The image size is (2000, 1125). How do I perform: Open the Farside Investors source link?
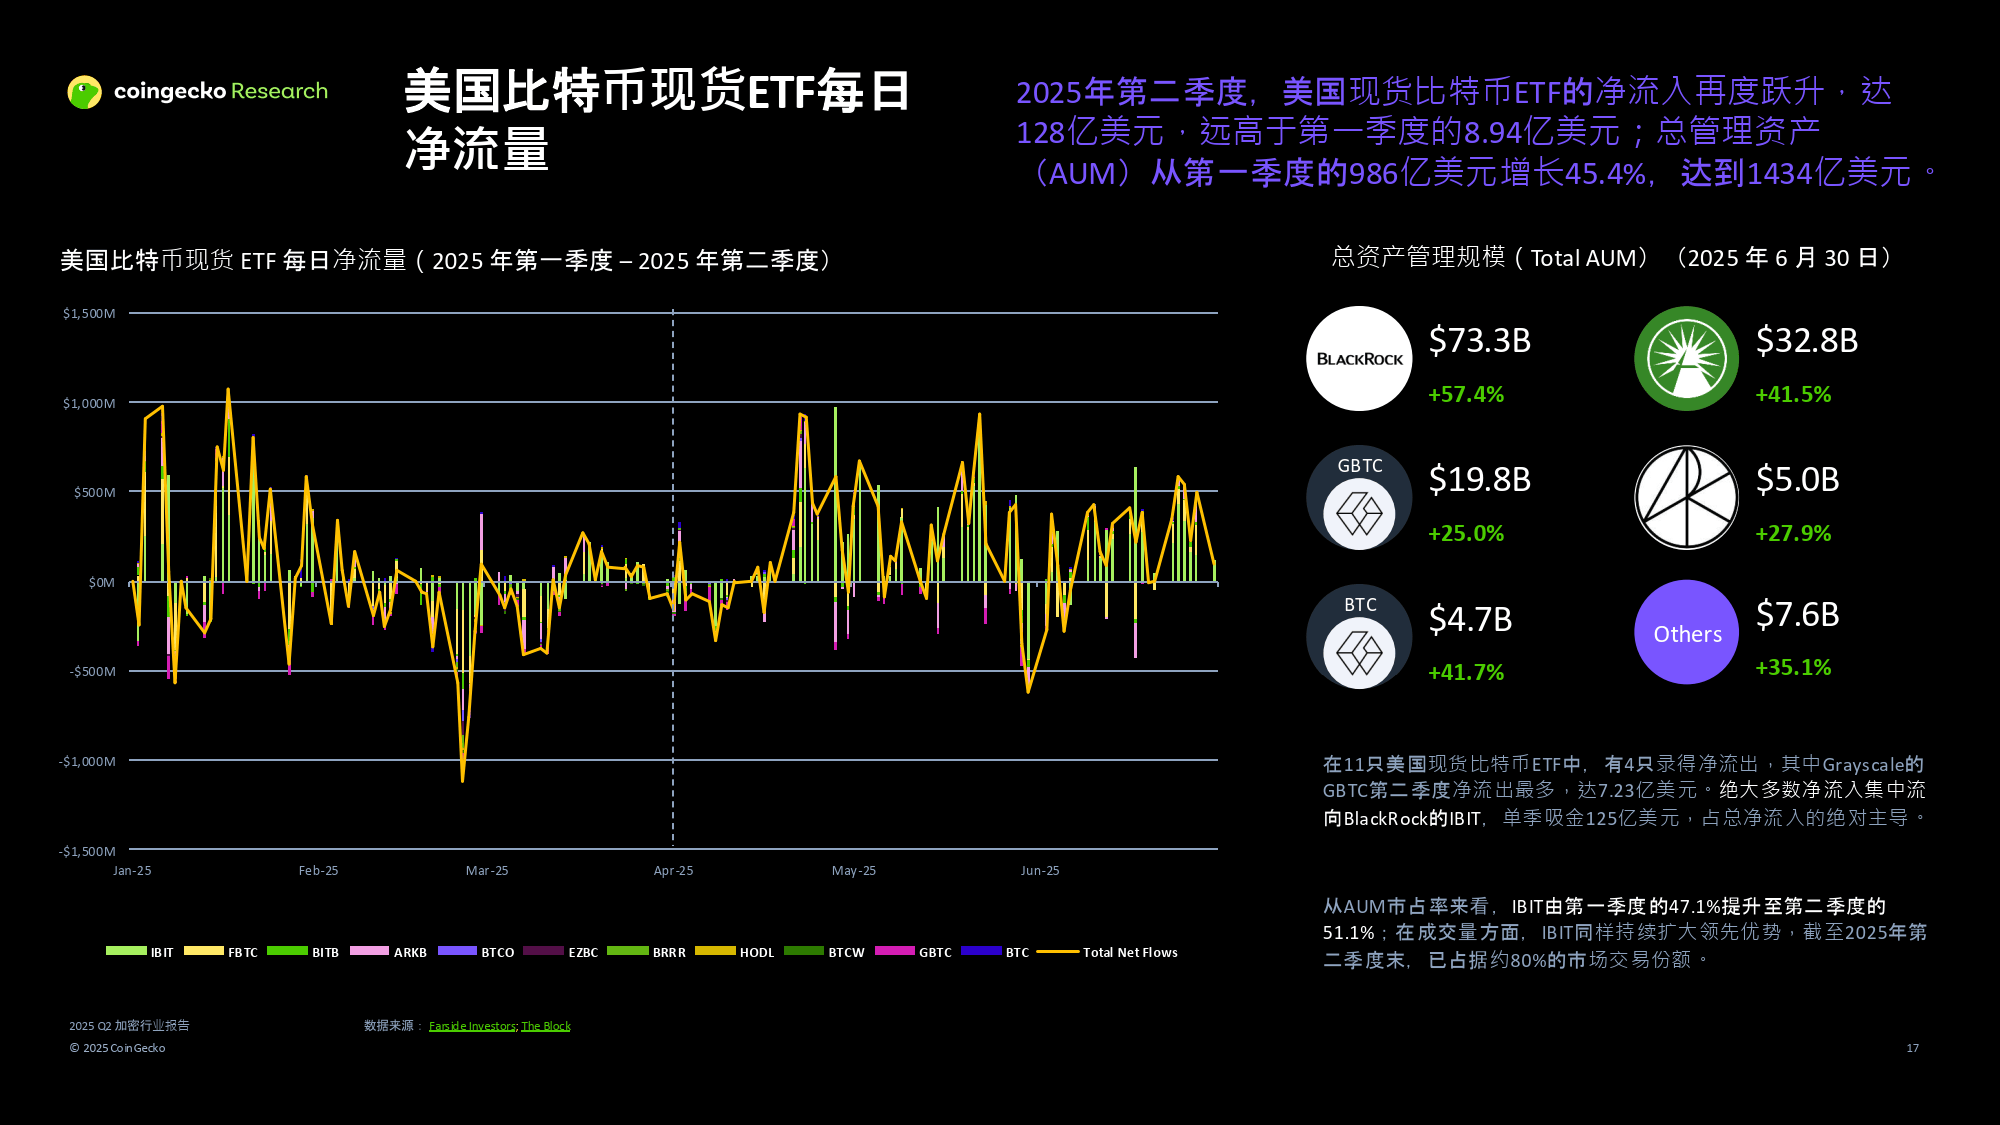pos(472,1026)
